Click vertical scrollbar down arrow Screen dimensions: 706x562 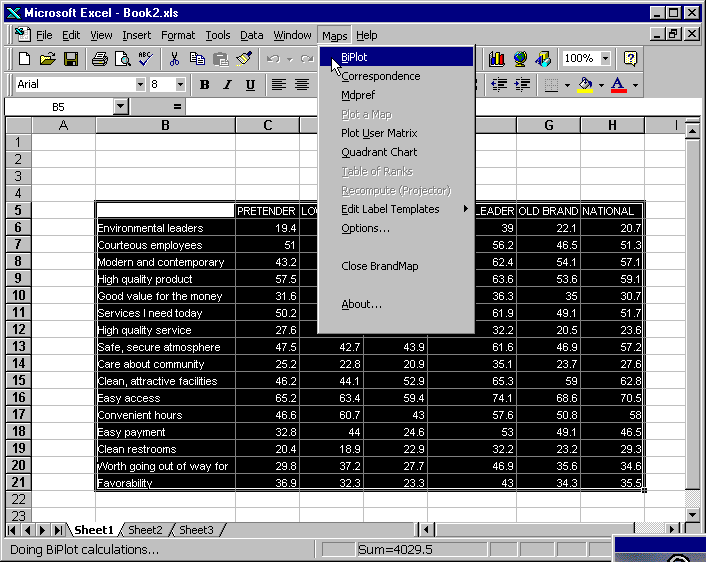coord(692,515)
